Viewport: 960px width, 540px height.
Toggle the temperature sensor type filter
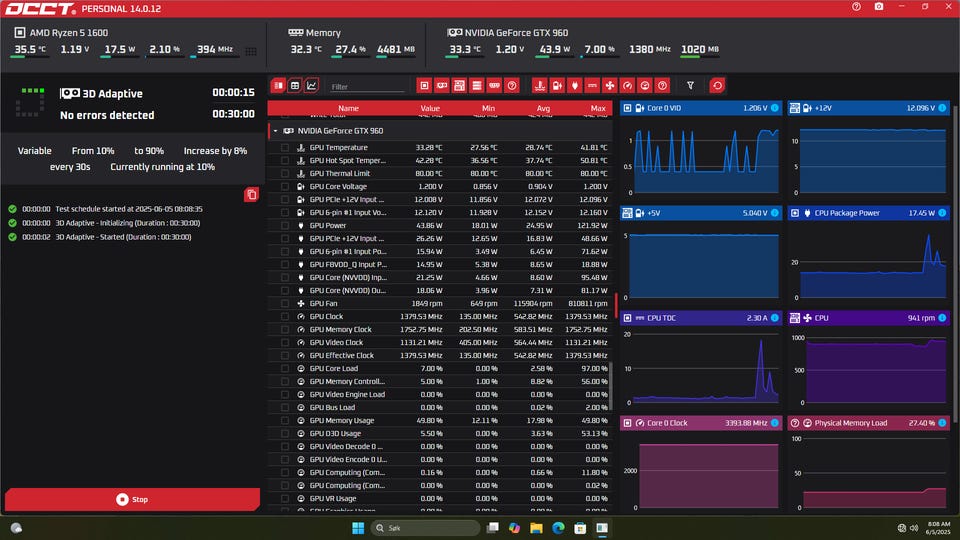coord(539,86)
